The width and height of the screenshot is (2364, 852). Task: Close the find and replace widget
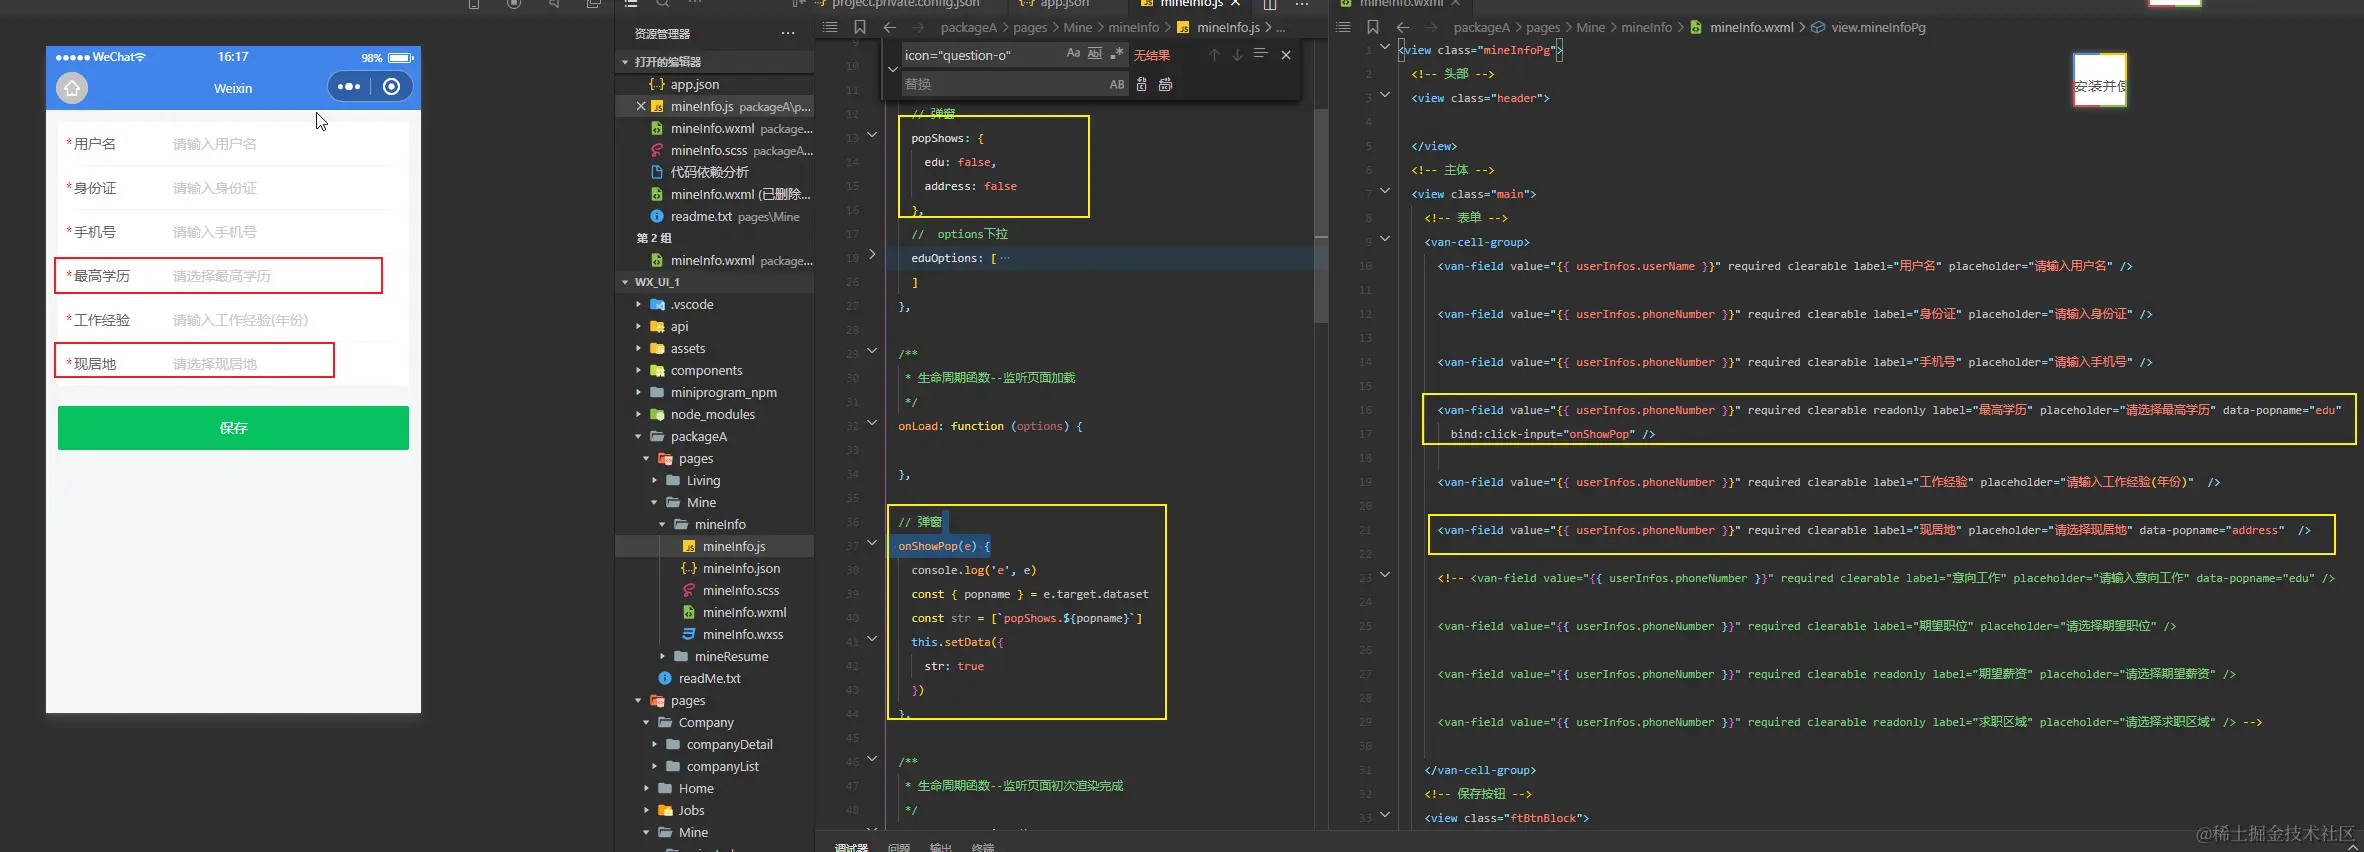coord(1286,54)
